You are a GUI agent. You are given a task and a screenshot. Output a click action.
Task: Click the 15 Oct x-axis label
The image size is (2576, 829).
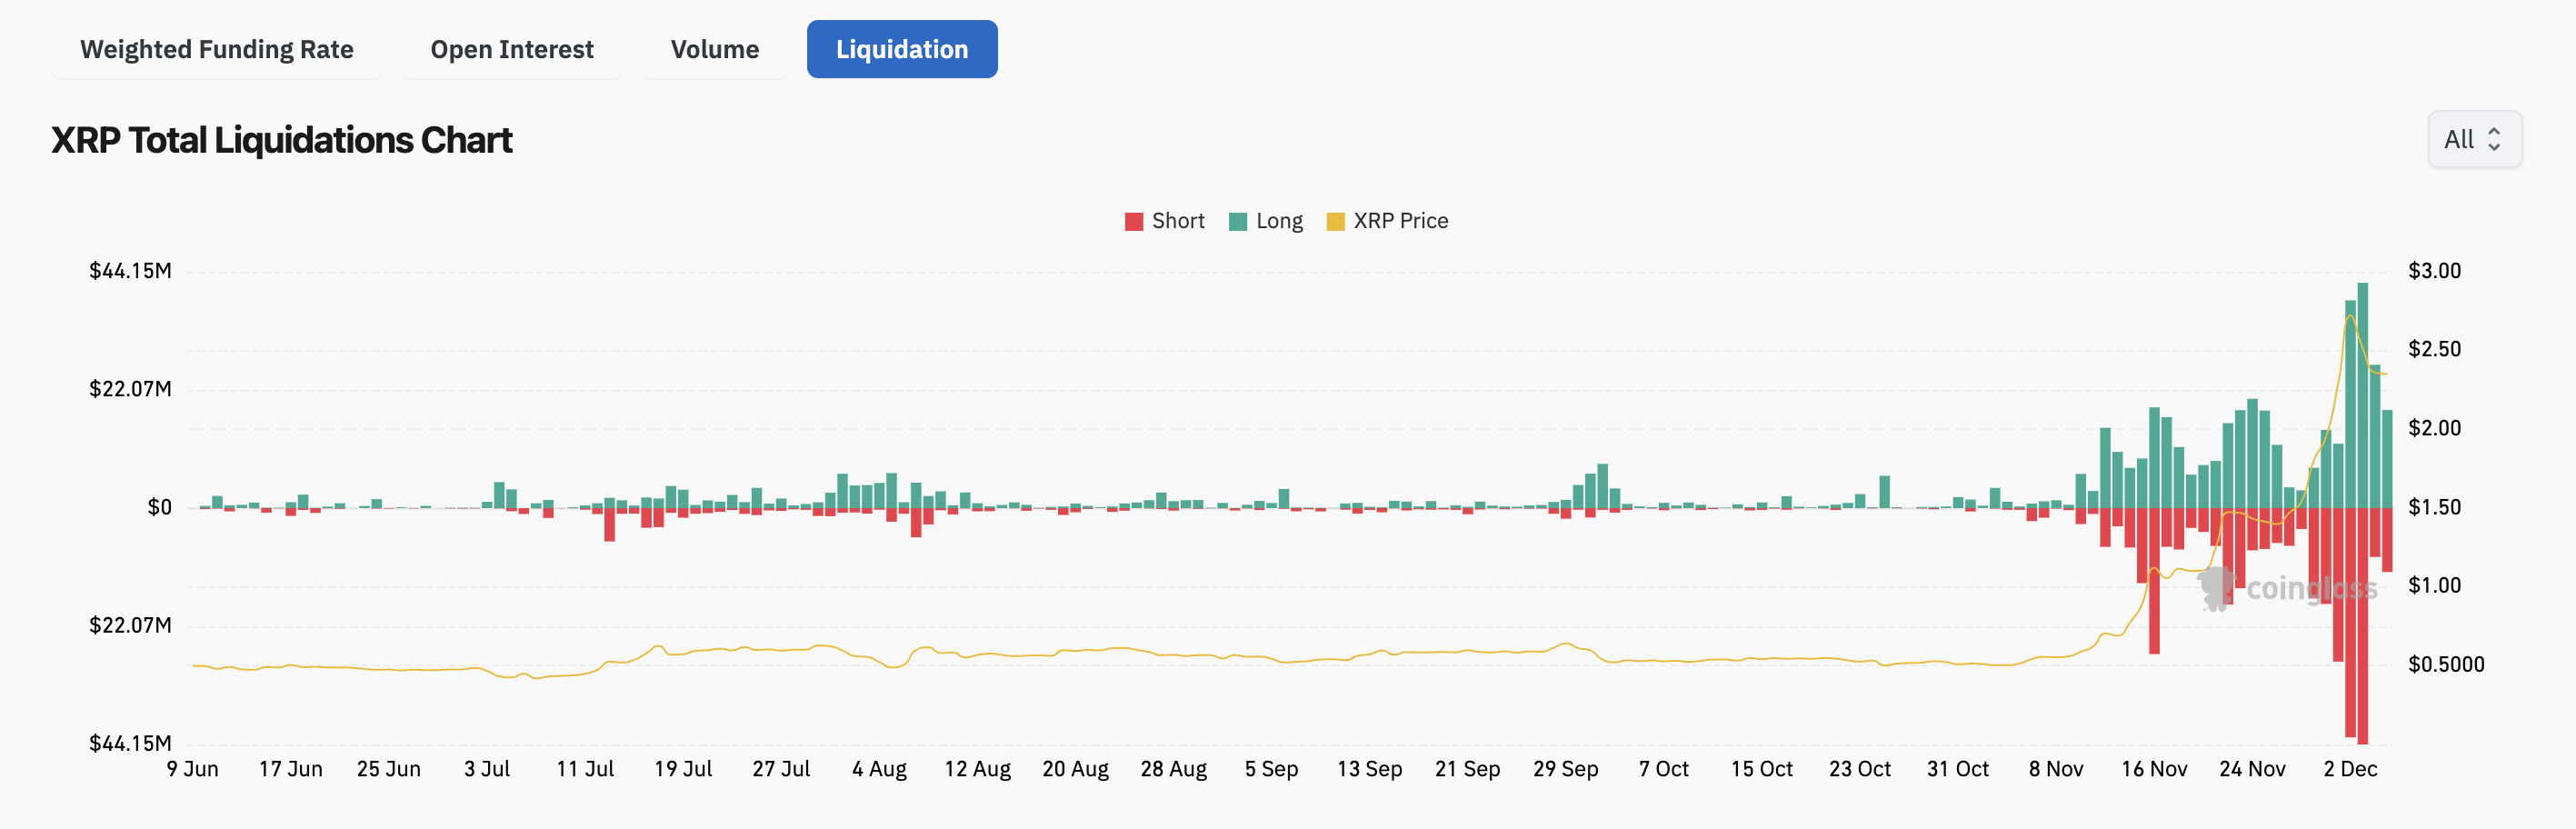tap(1761, 769)
